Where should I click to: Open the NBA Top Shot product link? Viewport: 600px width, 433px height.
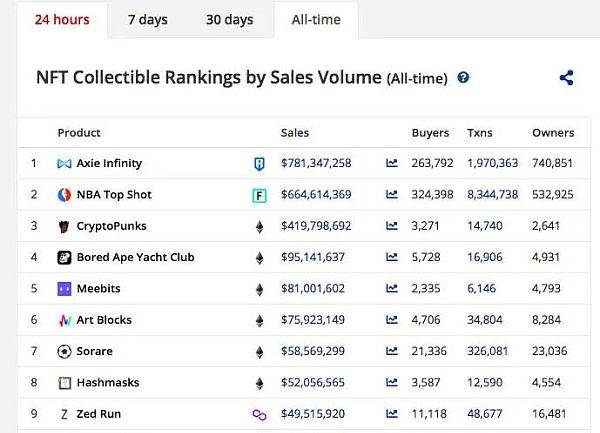tap(114, 195)
